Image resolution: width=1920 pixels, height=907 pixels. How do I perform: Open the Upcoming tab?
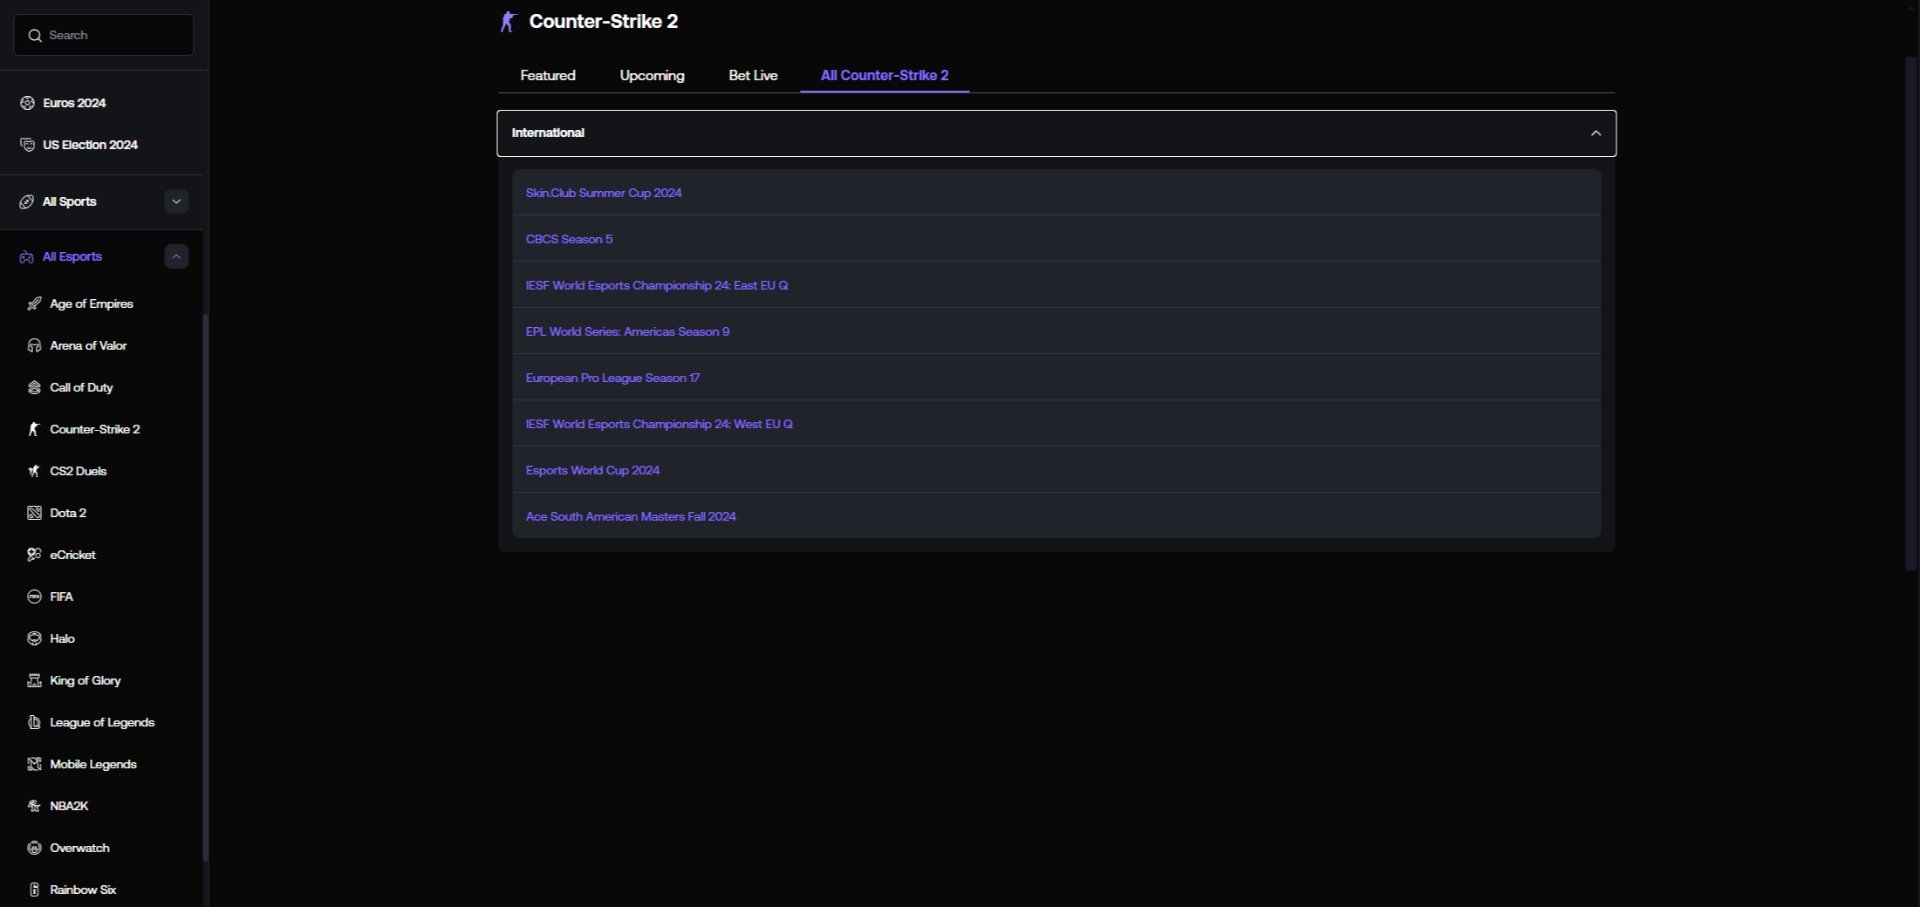pyautogui.click(x=652, y=75)
